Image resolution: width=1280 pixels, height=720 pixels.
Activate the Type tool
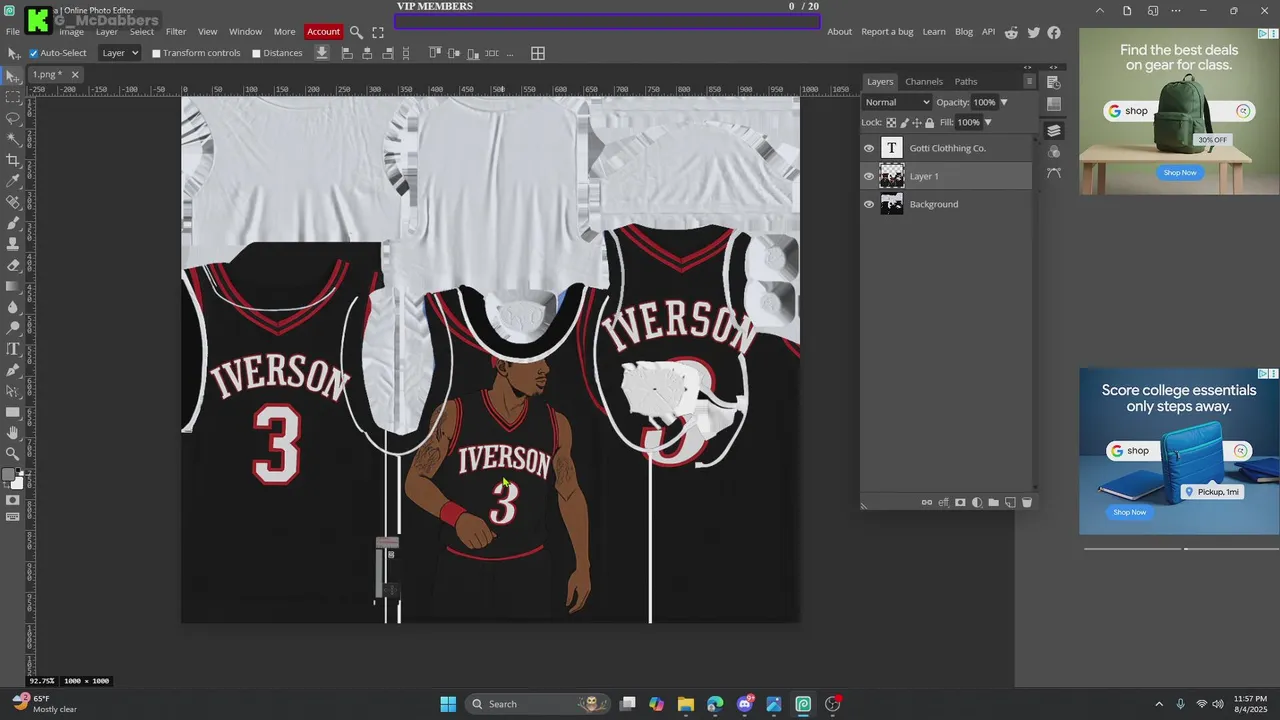[x=13, y=349]
